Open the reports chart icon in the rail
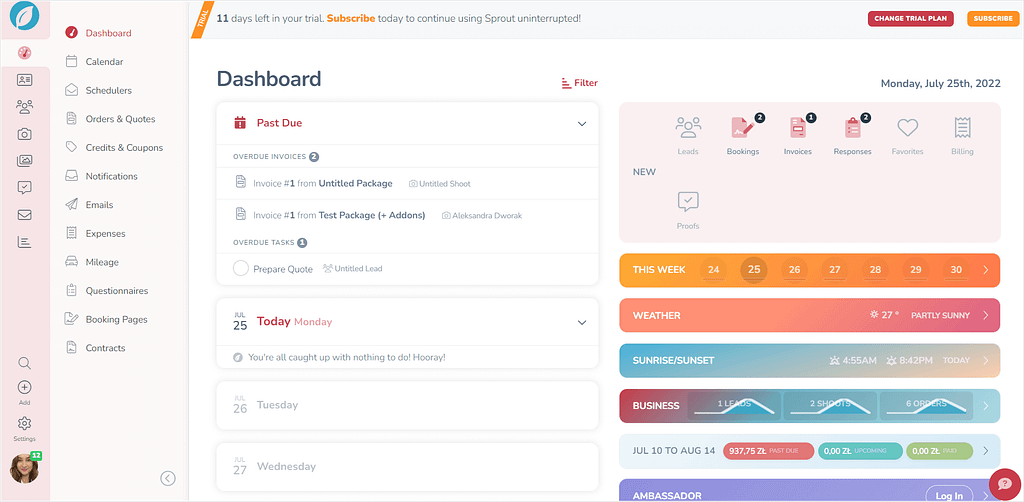1024x502 pixels. (x=24, y=242)
